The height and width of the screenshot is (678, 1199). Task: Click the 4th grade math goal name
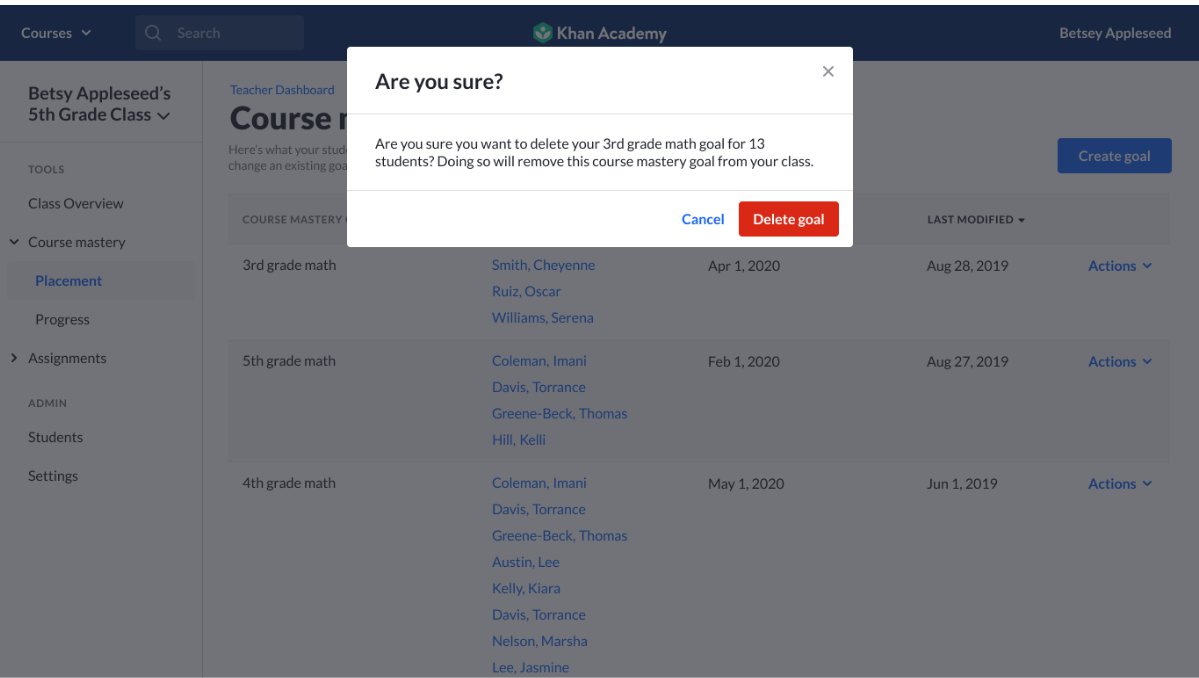(289, 483)
